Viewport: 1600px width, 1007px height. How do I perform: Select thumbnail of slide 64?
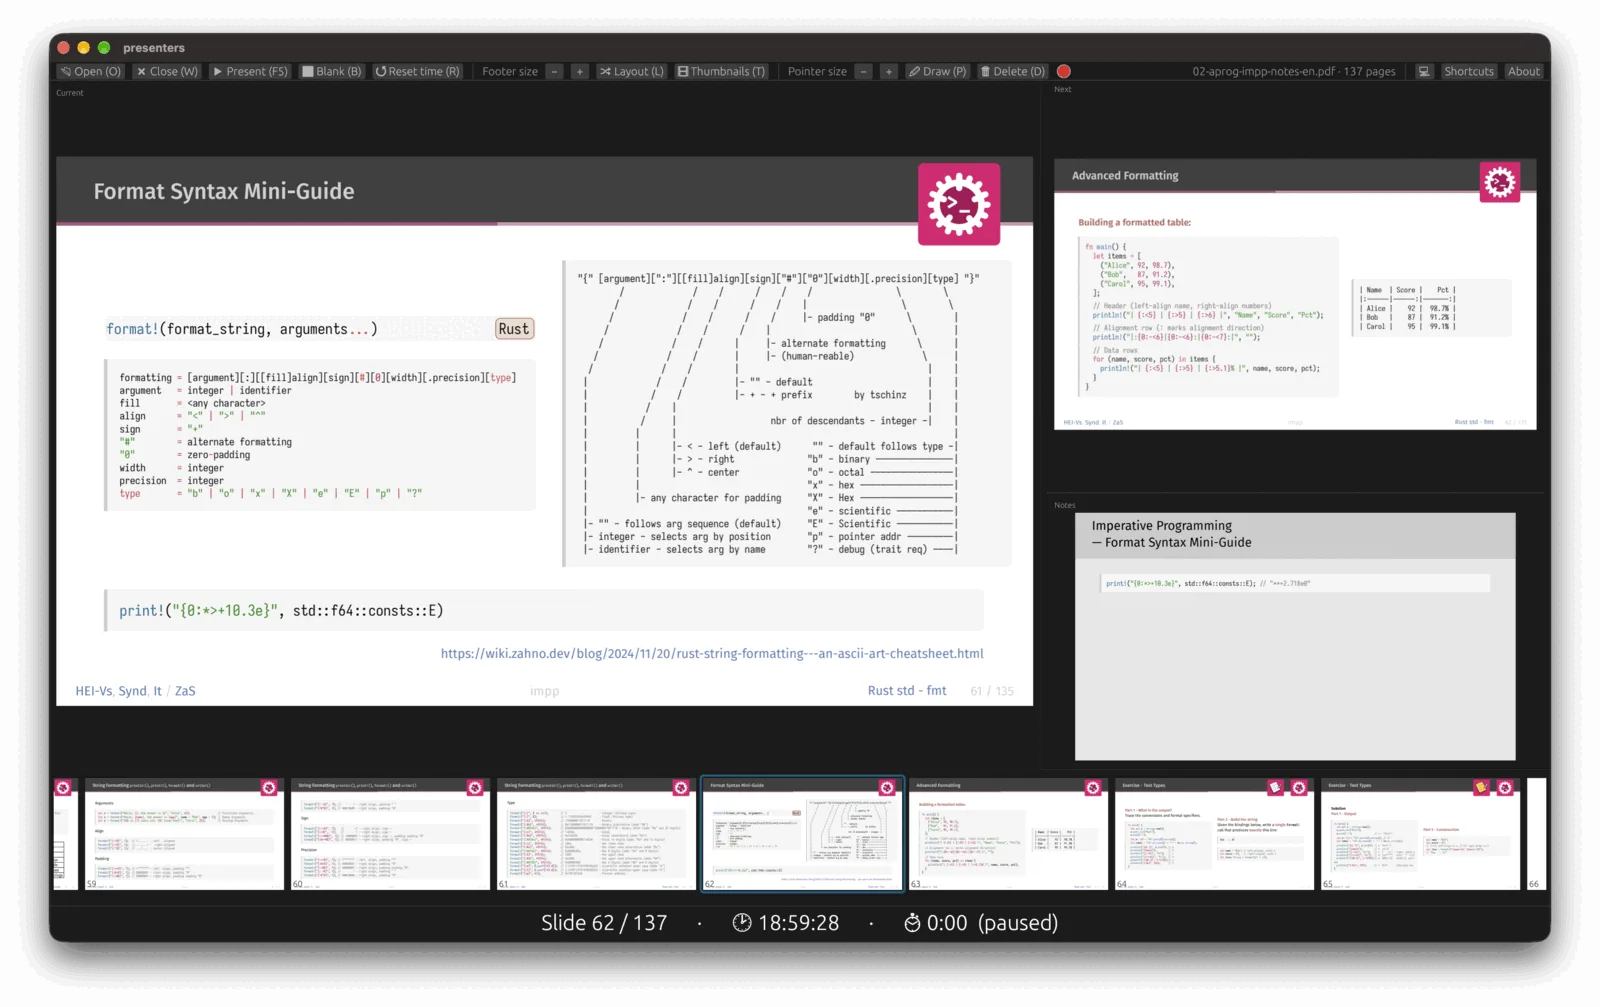(1214, 834)
